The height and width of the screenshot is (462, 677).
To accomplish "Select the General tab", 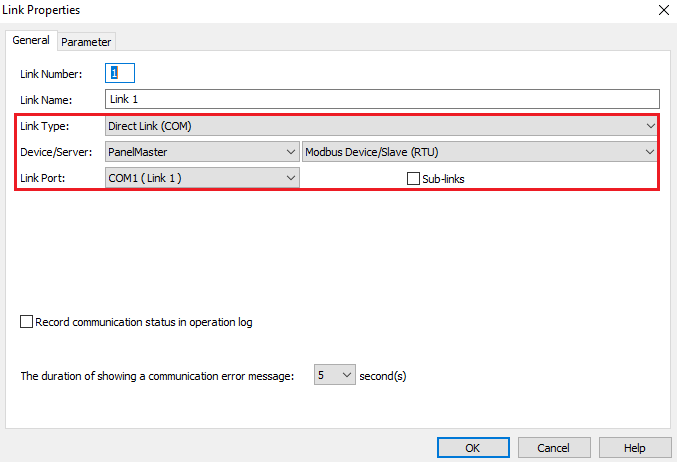I will (x=31, y=40).
